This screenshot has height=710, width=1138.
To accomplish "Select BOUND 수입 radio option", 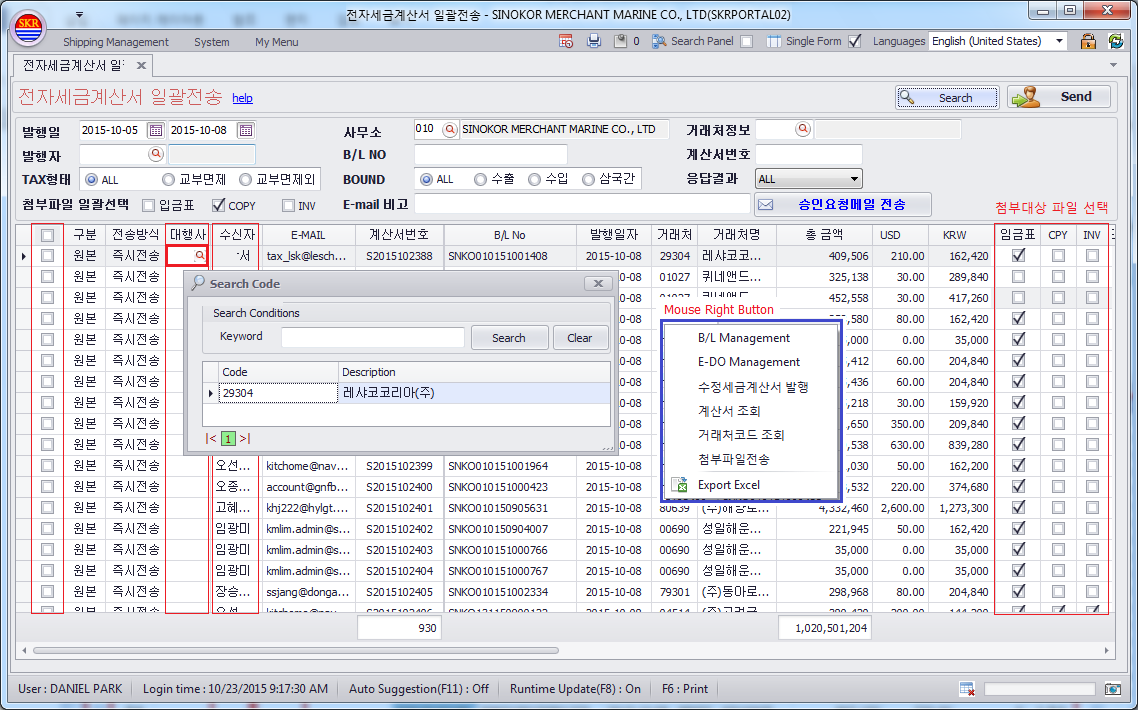I will (x=534, y=179).
